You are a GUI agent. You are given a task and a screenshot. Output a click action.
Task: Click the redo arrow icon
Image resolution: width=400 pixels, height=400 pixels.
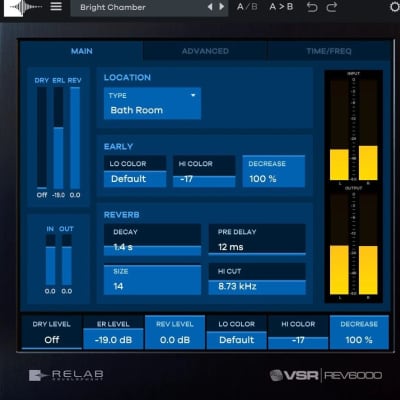(x=332, y=7)
